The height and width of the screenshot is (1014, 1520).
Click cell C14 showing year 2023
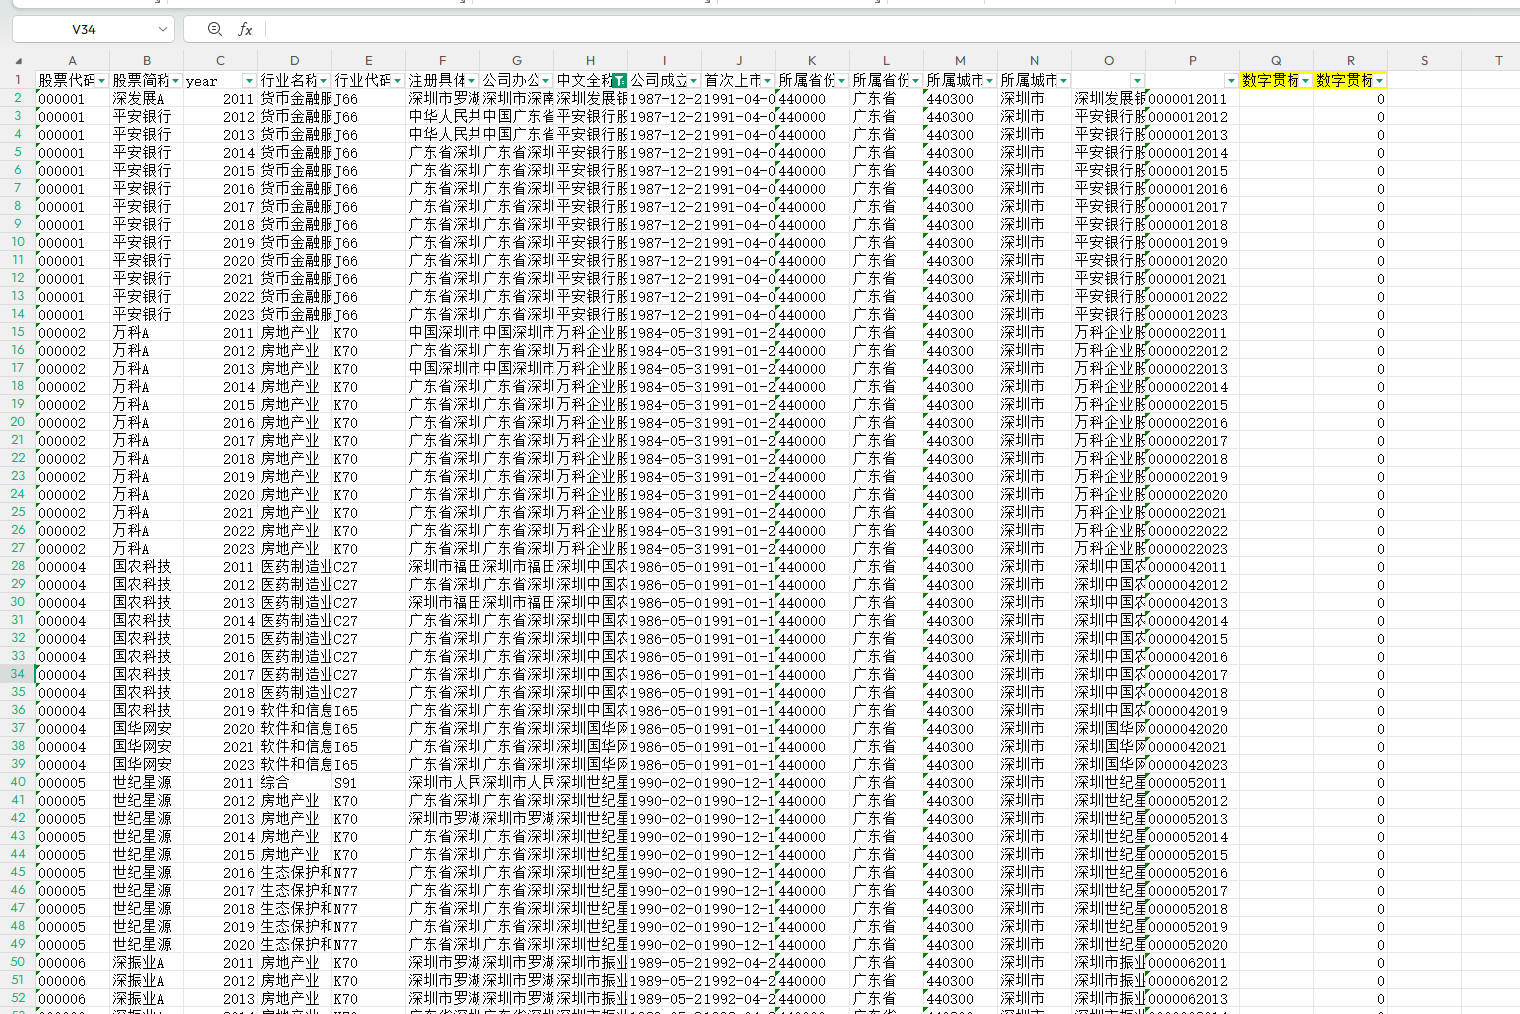pyautogui.click(x=220, y=315)
